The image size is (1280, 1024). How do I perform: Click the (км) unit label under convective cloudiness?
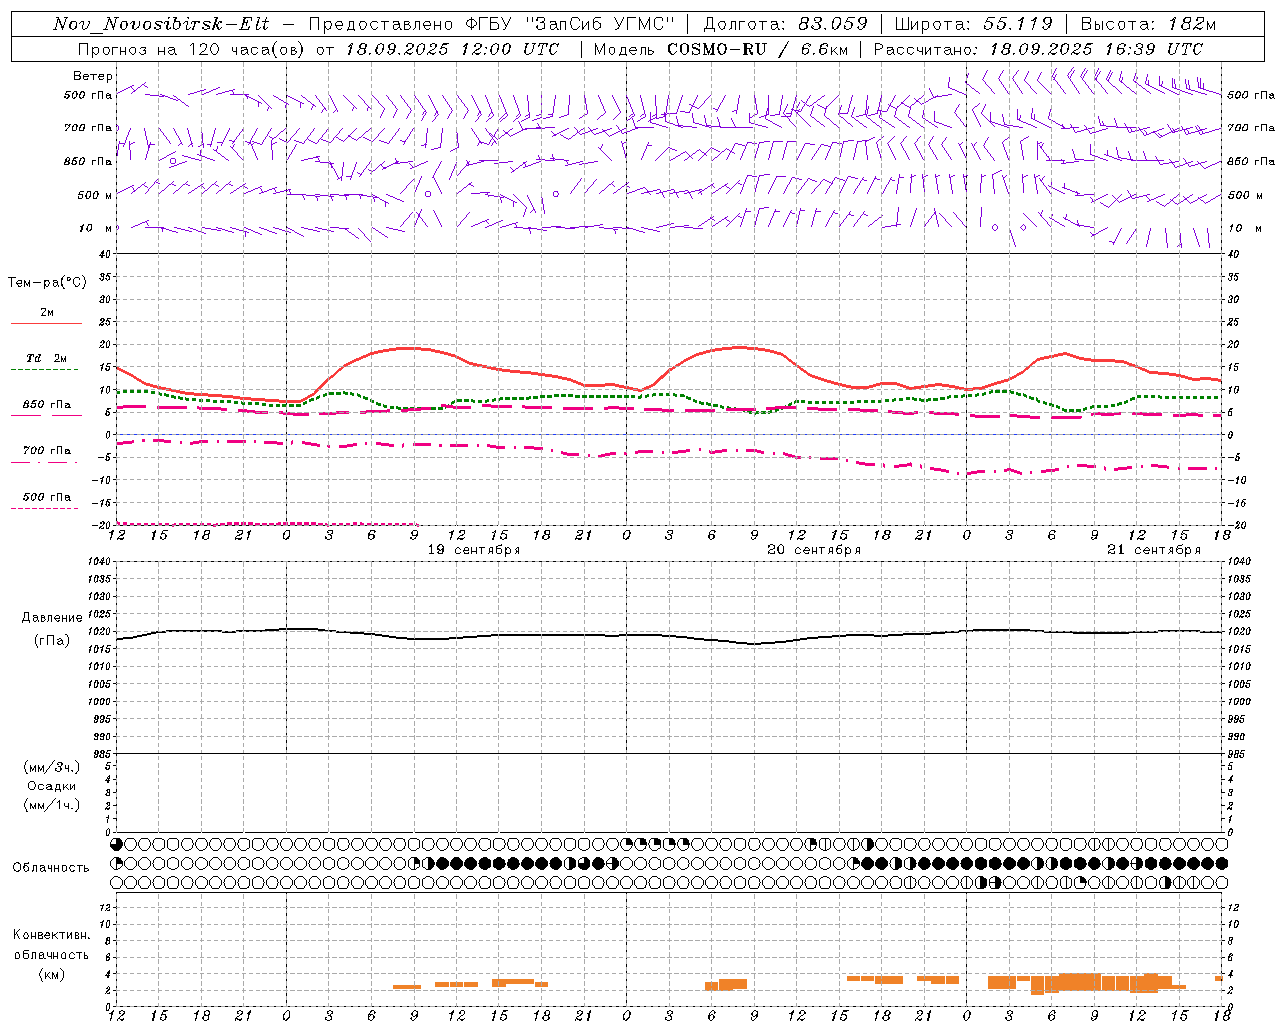52,974
